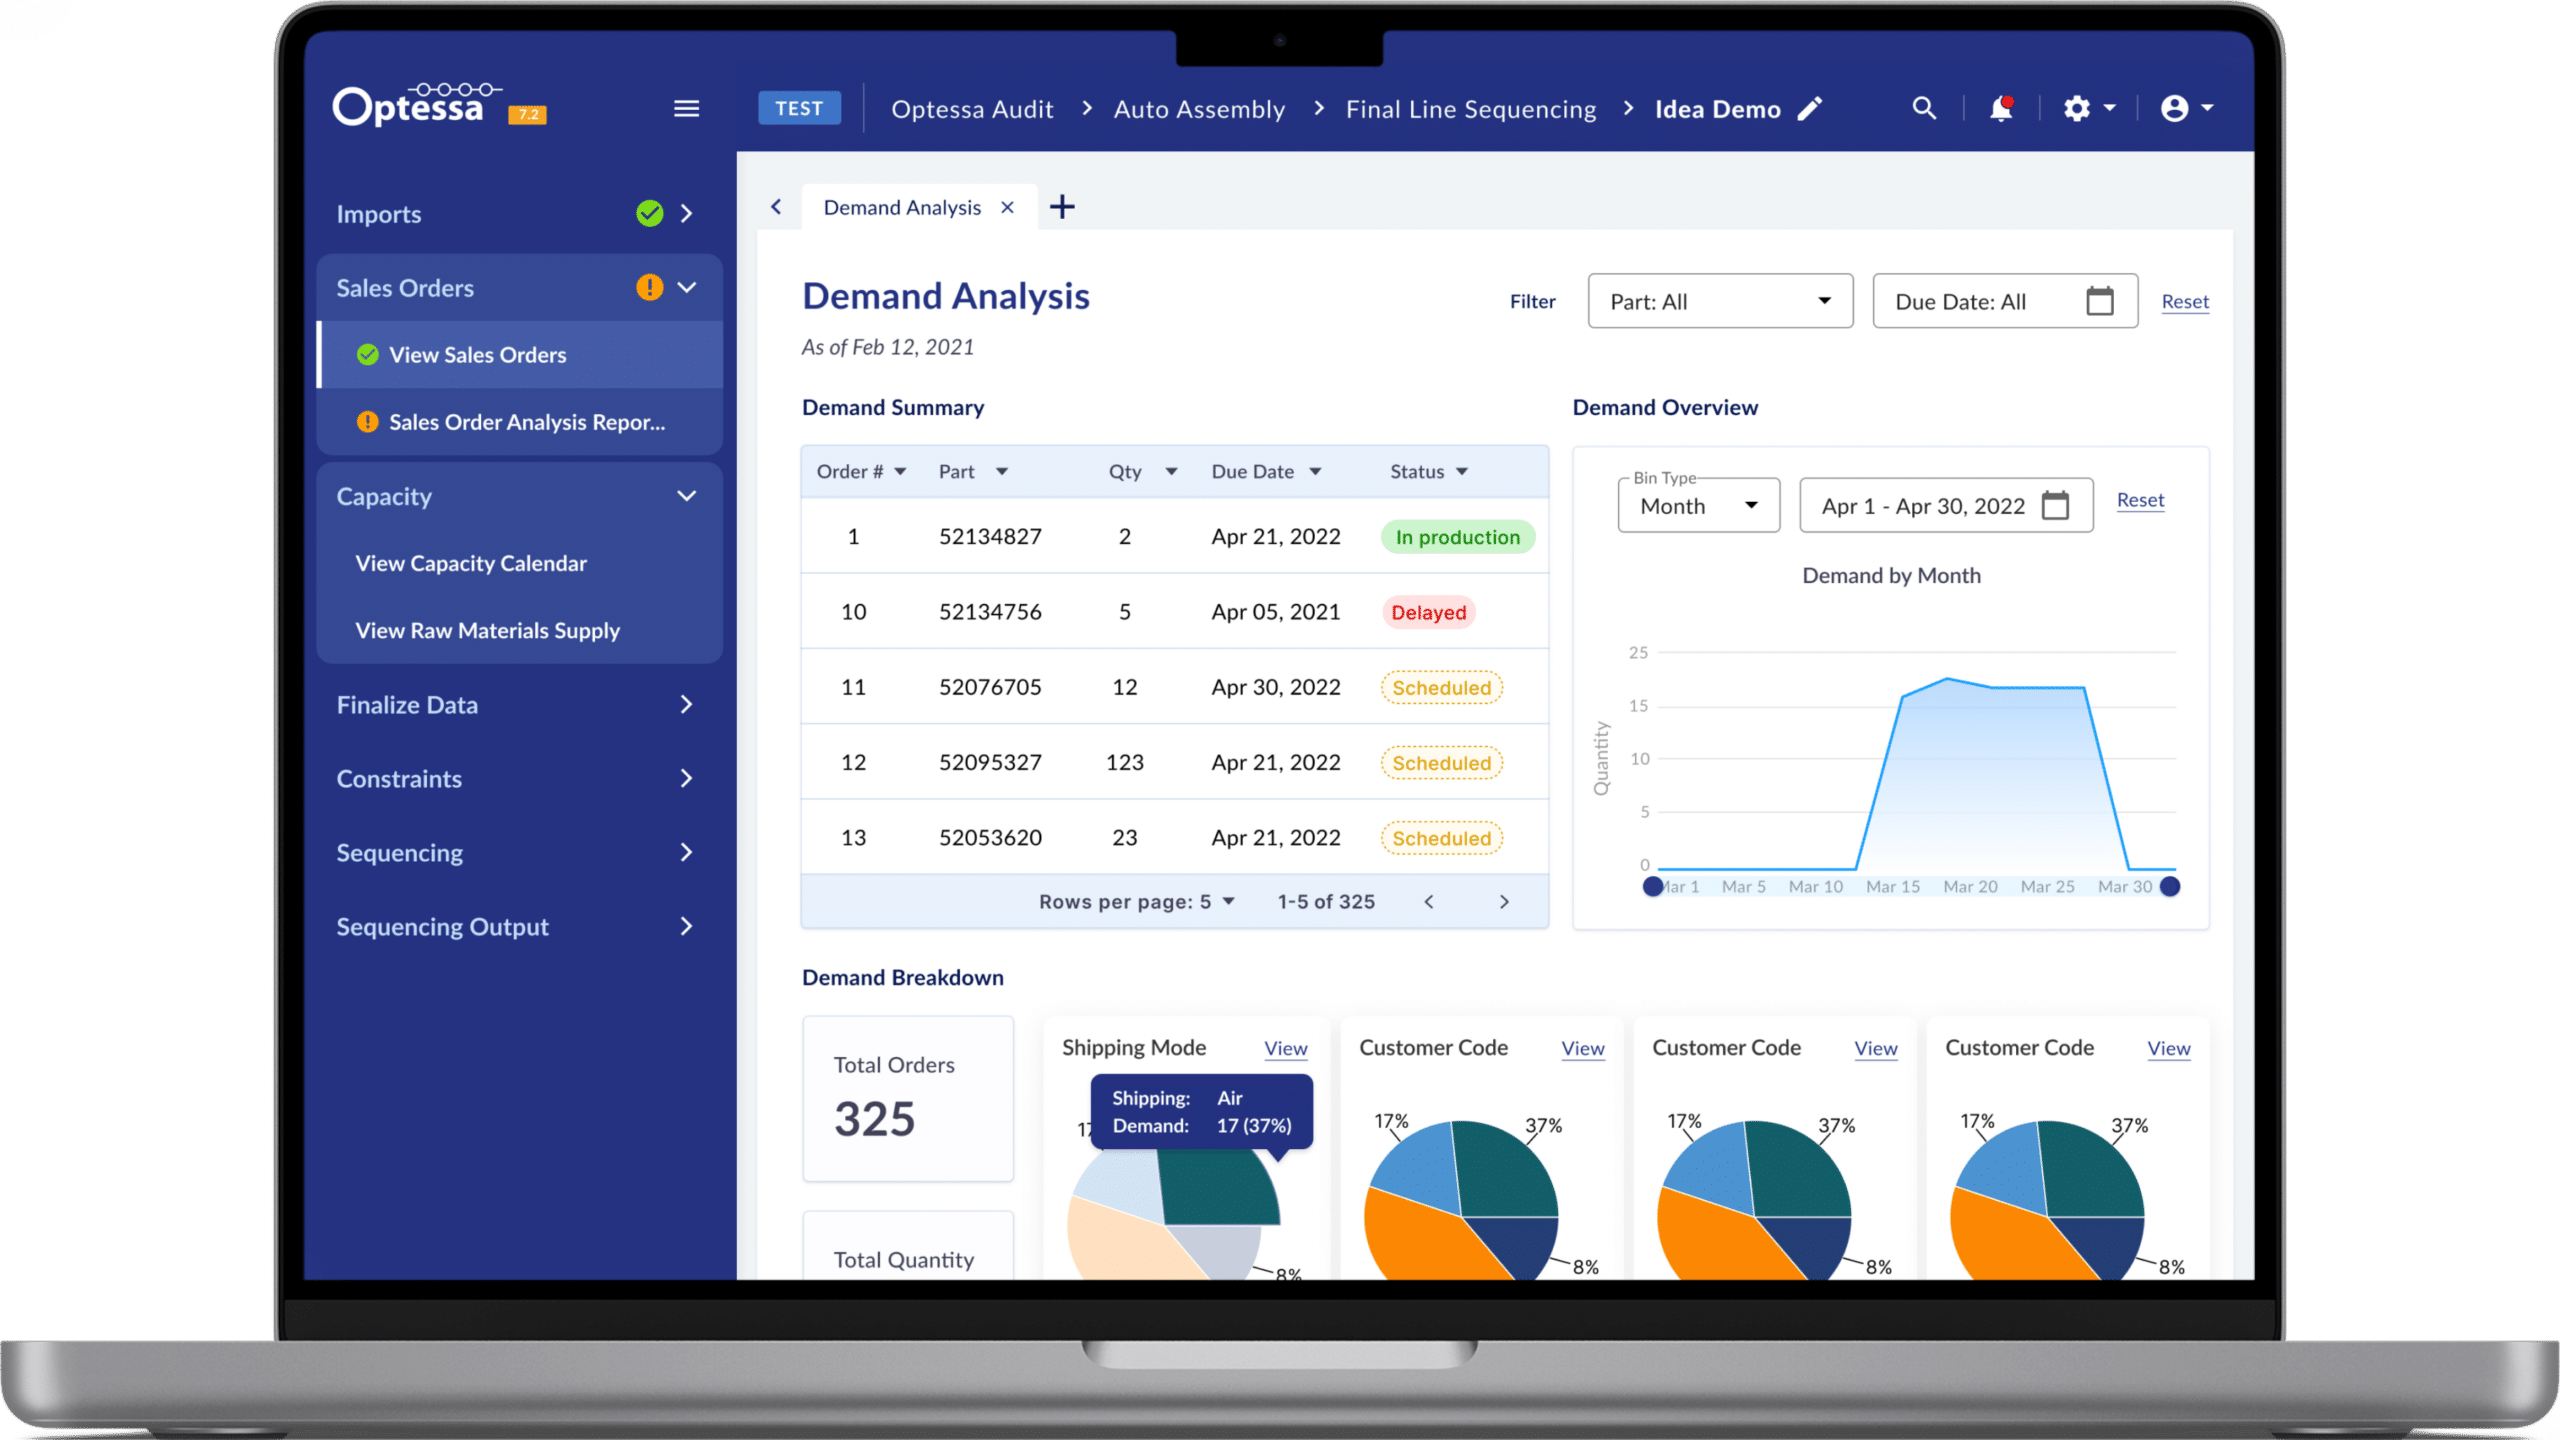2560x1440 pixels.
Task: Select View Capacity Calendar menu item
Action: 471,563
